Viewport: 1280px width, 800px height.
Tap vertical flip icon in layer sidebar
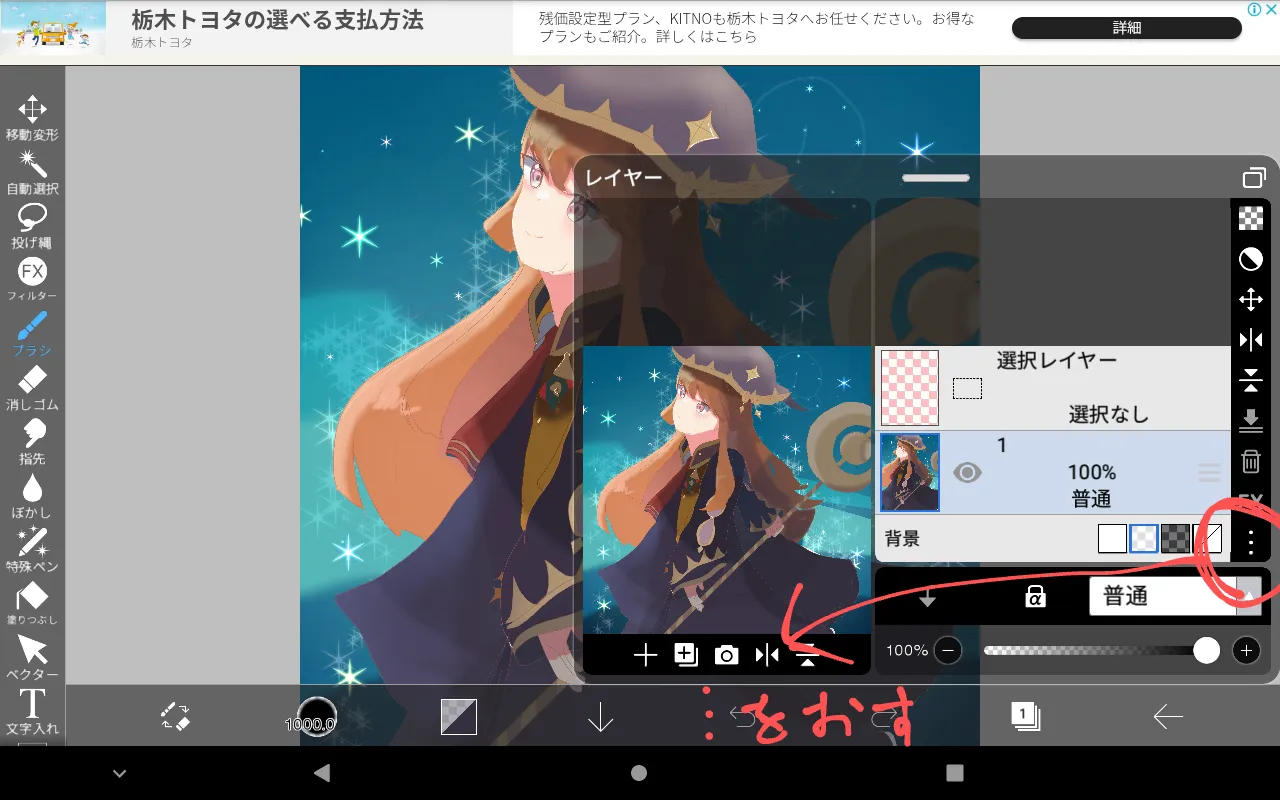(1251, 380)
